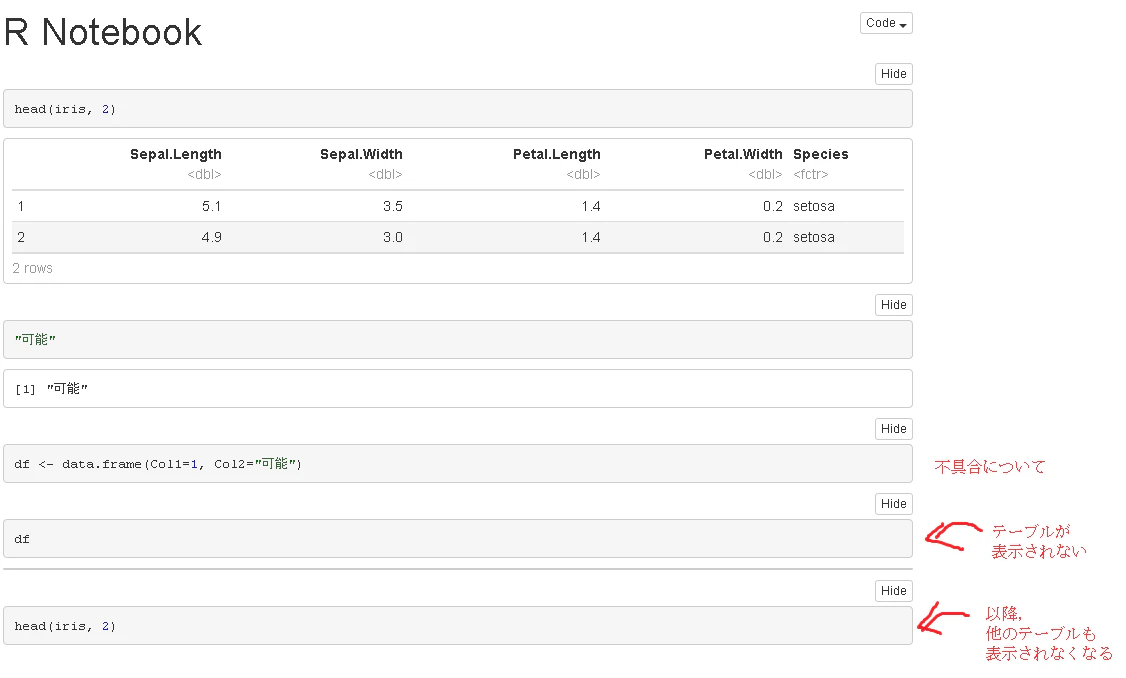Click the Species column header
This screenshot has height=678, width=1126.
pyautogui.click(x=821, y=154)
